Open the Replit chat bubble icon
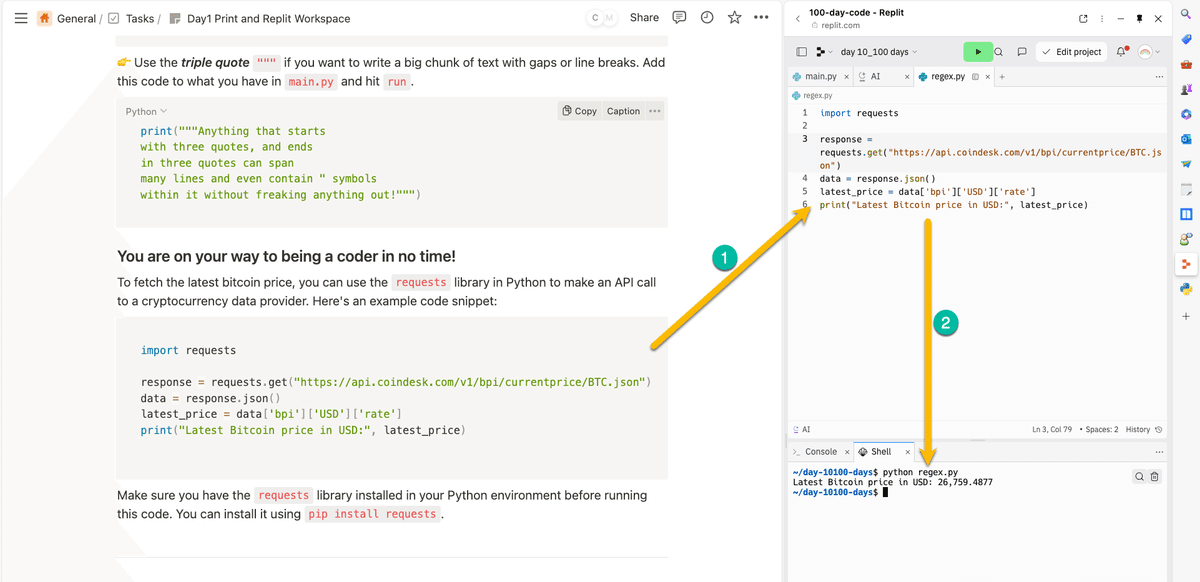 1021,51
